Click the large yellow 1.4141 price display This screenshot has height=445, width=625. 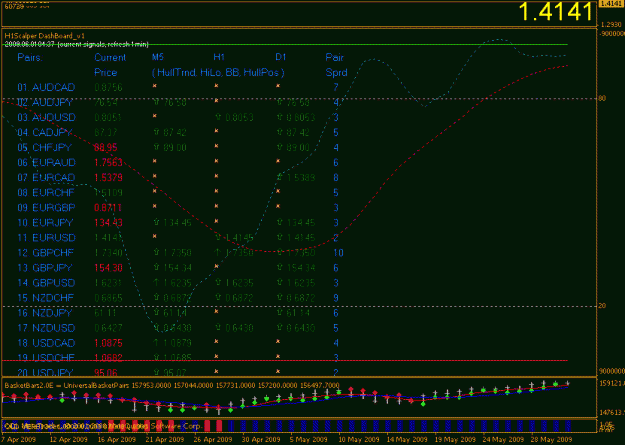[x=556, y=12]
